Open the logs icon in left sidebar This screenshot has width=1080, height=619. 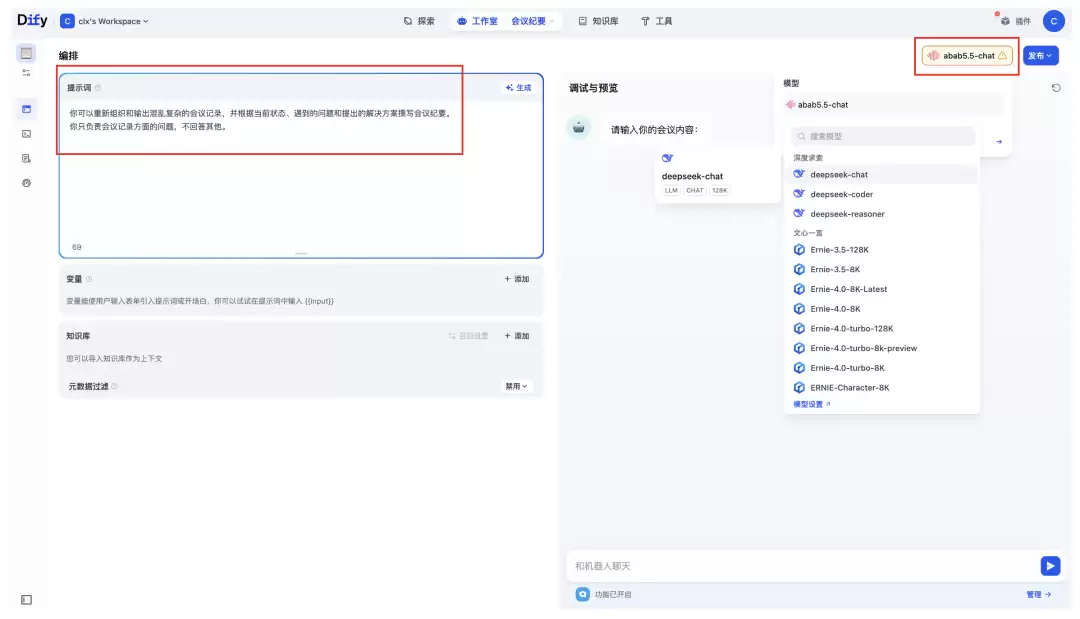click(26, 158)
